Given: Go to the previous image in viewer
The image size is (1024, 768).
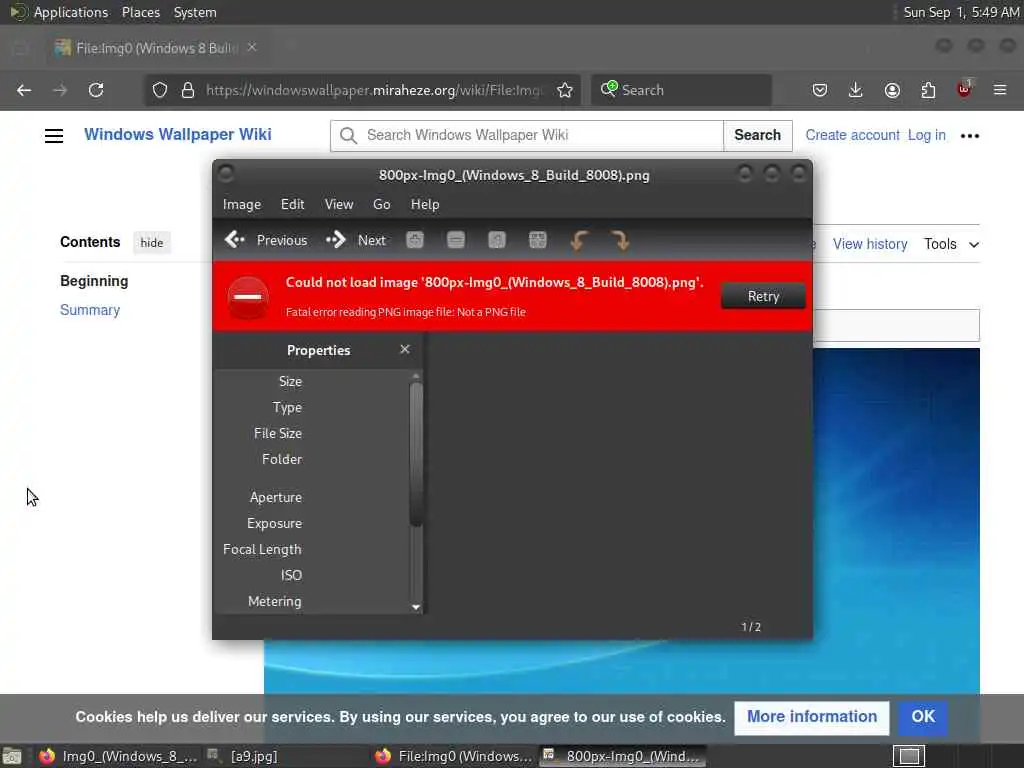Looking at the screenshot, I should 266,240.
